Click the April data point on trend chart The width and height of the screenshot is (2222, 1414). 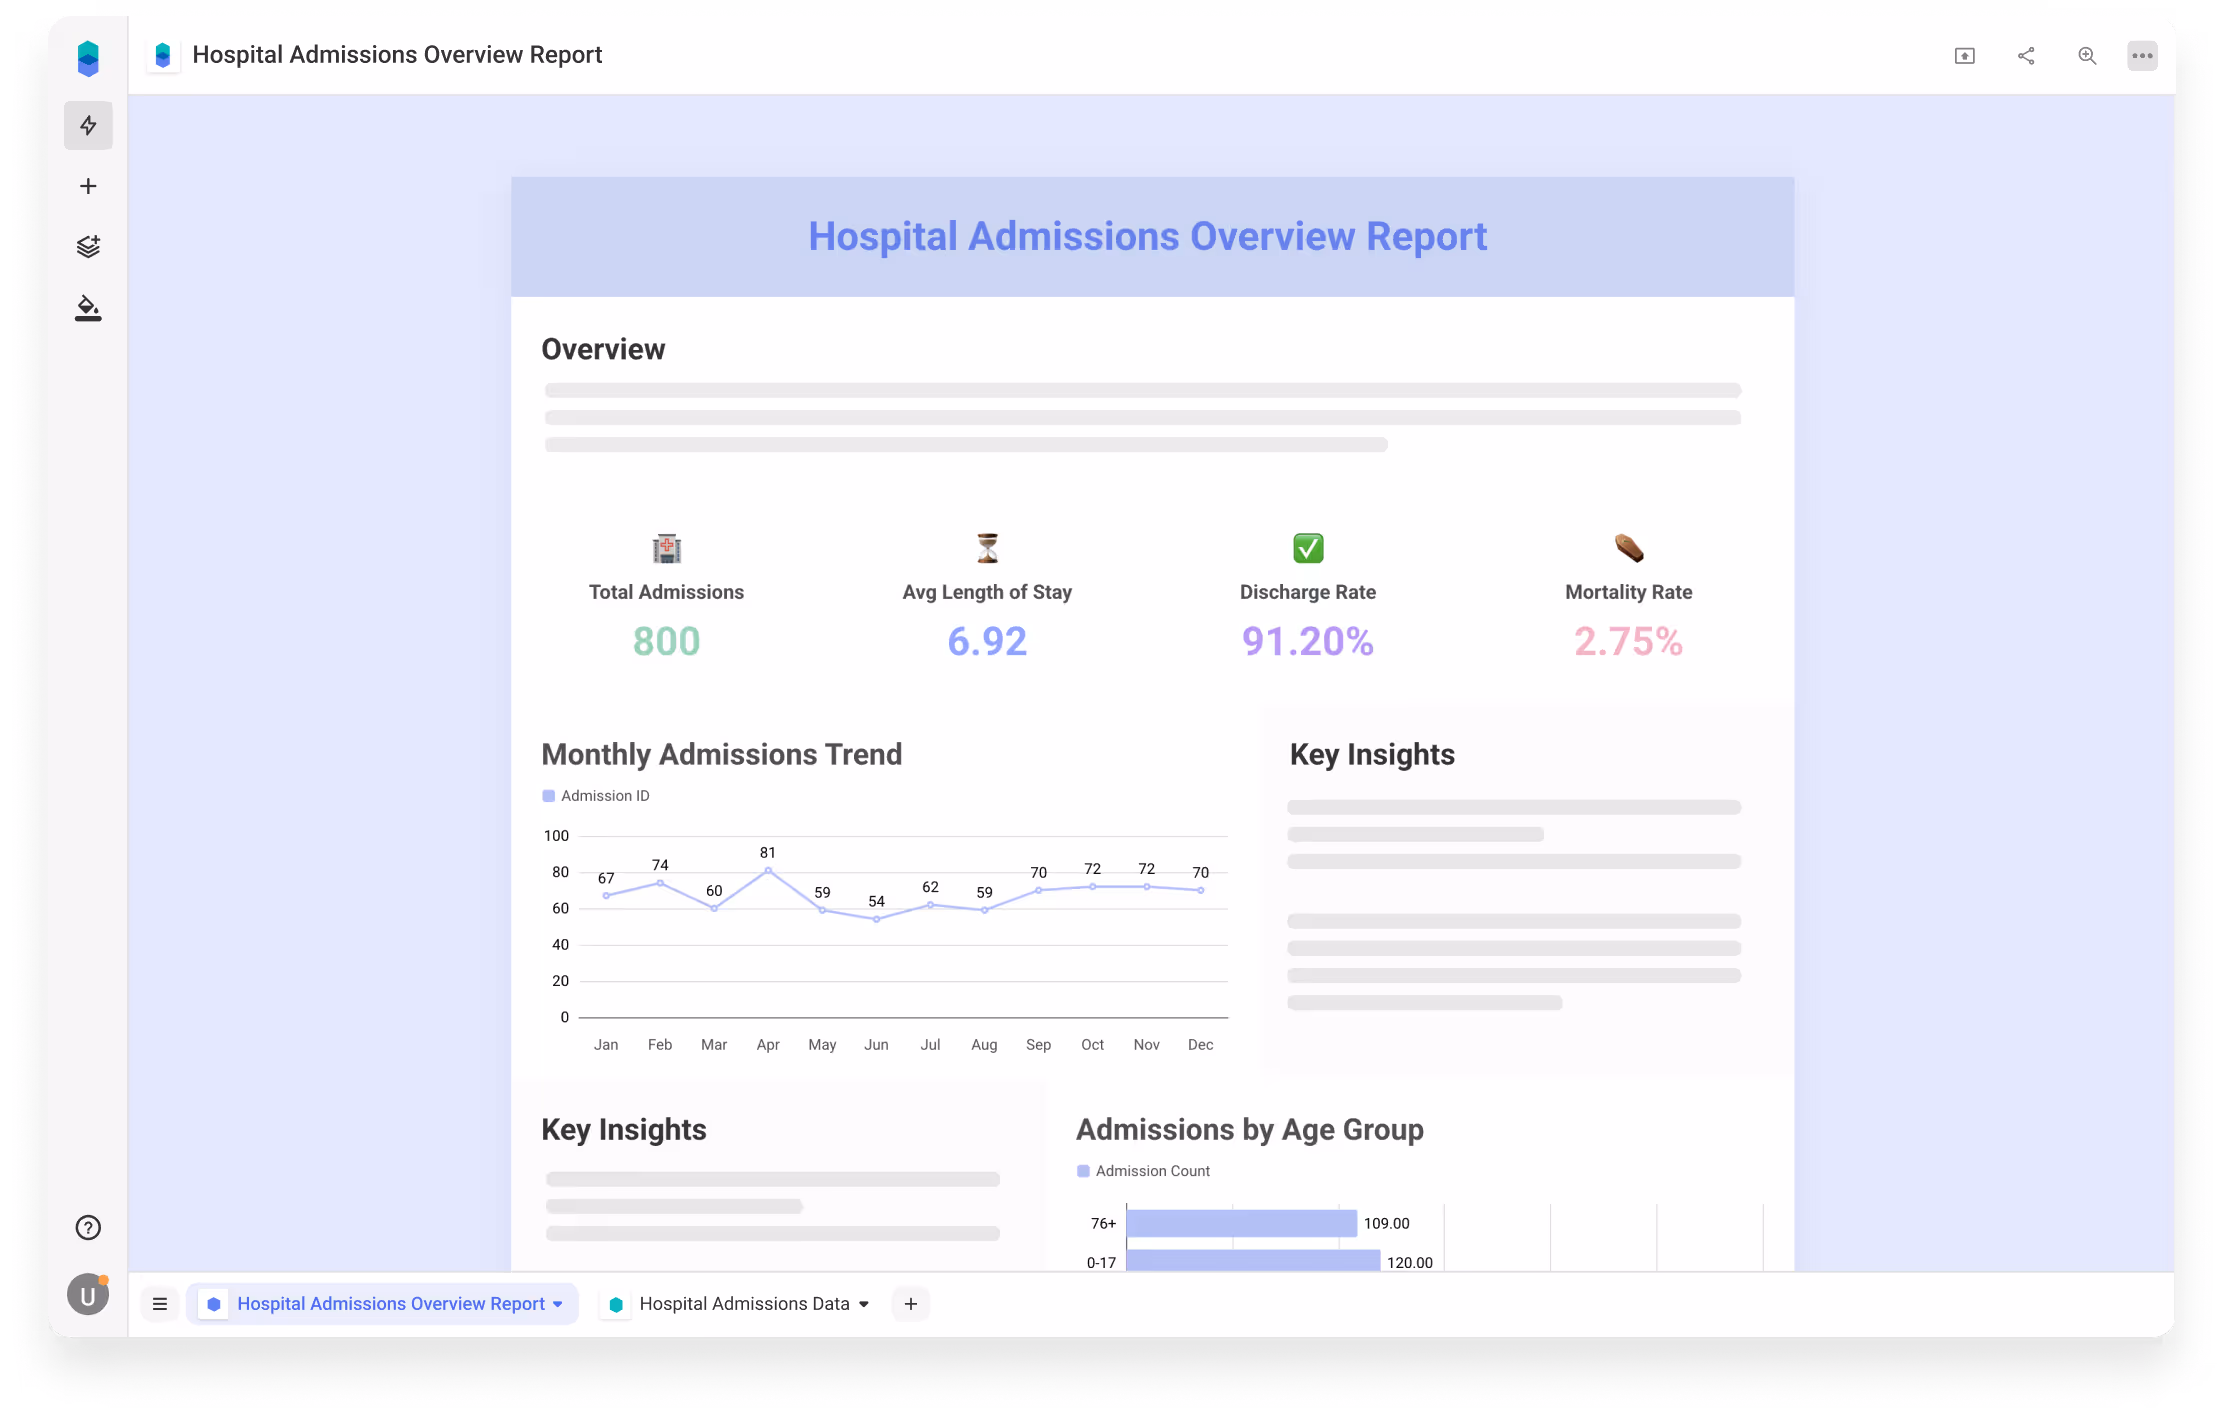(x=768, y=870)
